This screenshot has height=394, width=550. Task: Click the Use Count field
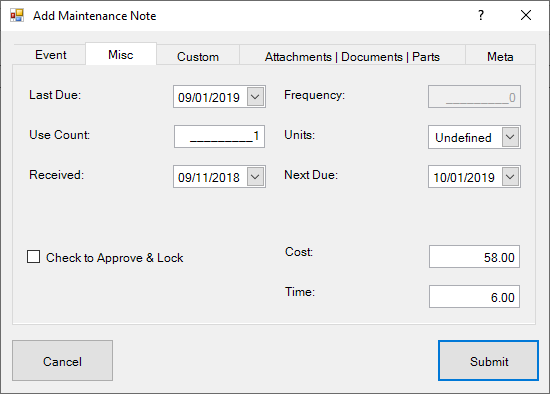[219, 136]
